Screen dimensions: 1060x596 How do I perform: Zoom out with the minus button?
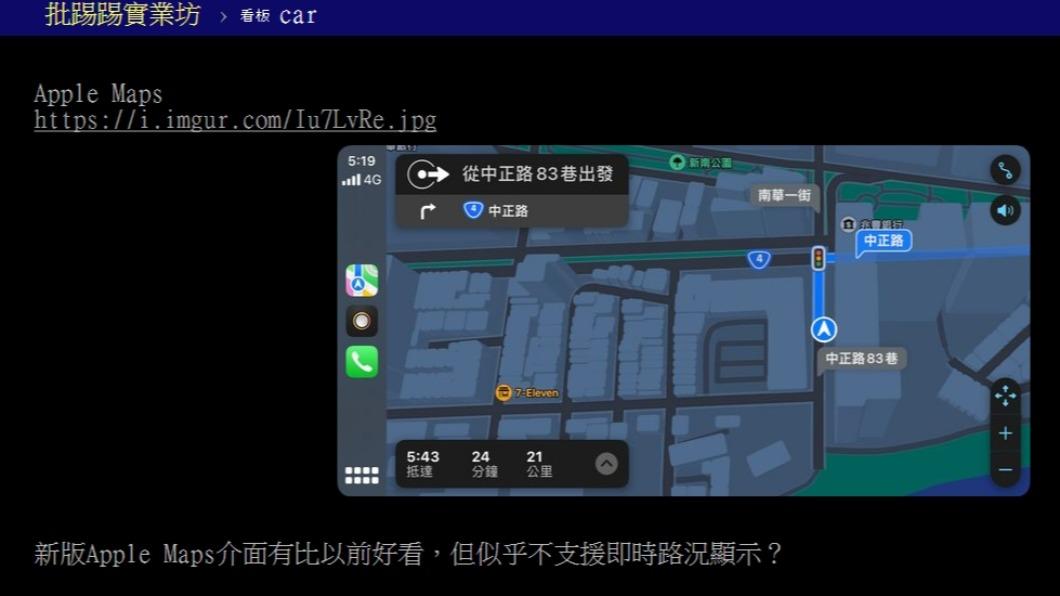(x=1003, y=467)
